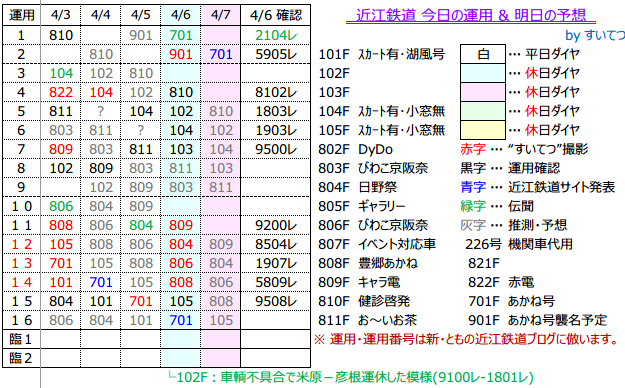625x388 pixels.
Task: Select the '1907レ' cell
Action: (275, 263)
